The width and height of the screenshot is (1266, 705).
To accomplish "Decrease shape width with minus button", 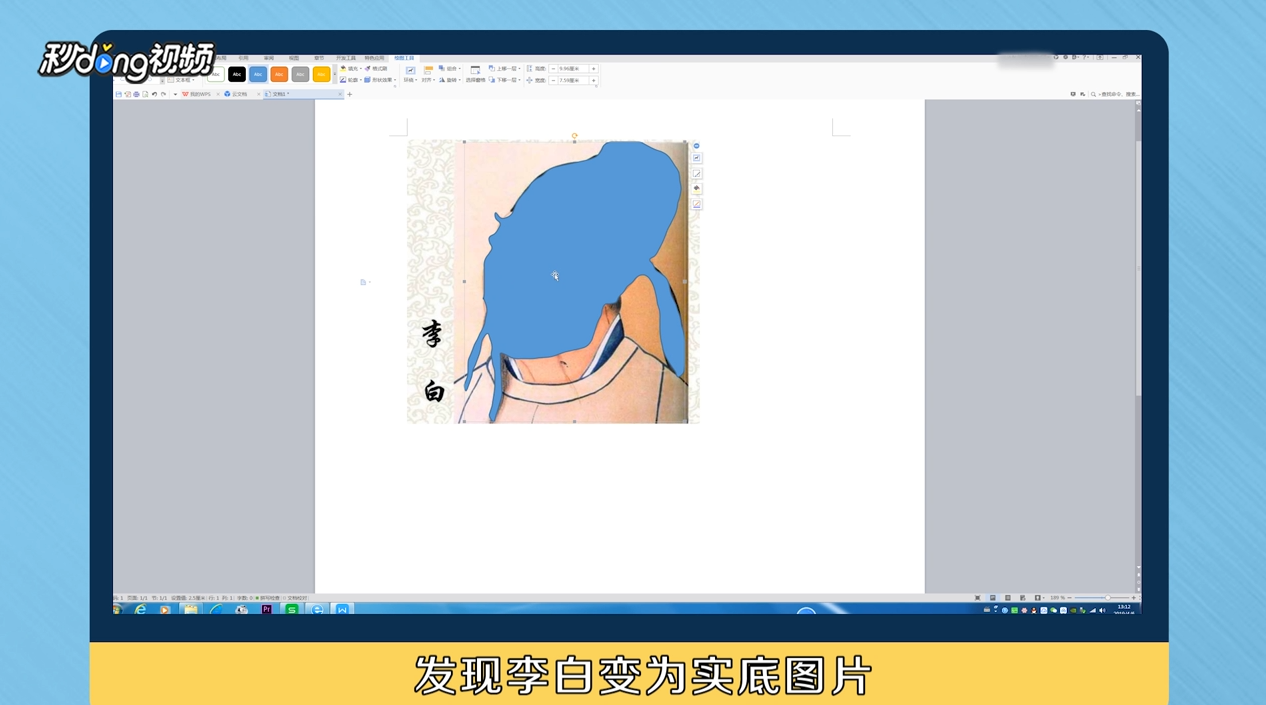I will point(553,80).
